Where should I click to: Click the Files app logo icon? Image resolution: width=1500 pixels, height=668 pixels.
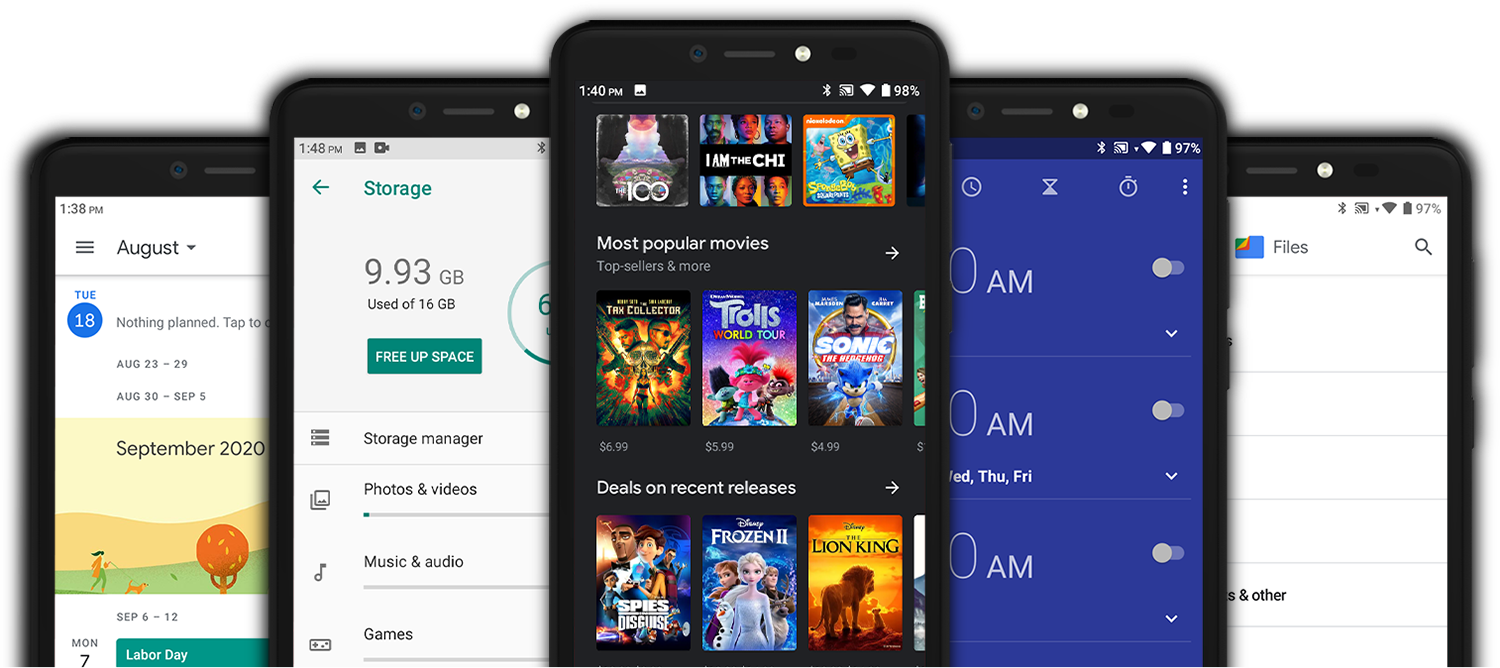tap(1250, 247)
